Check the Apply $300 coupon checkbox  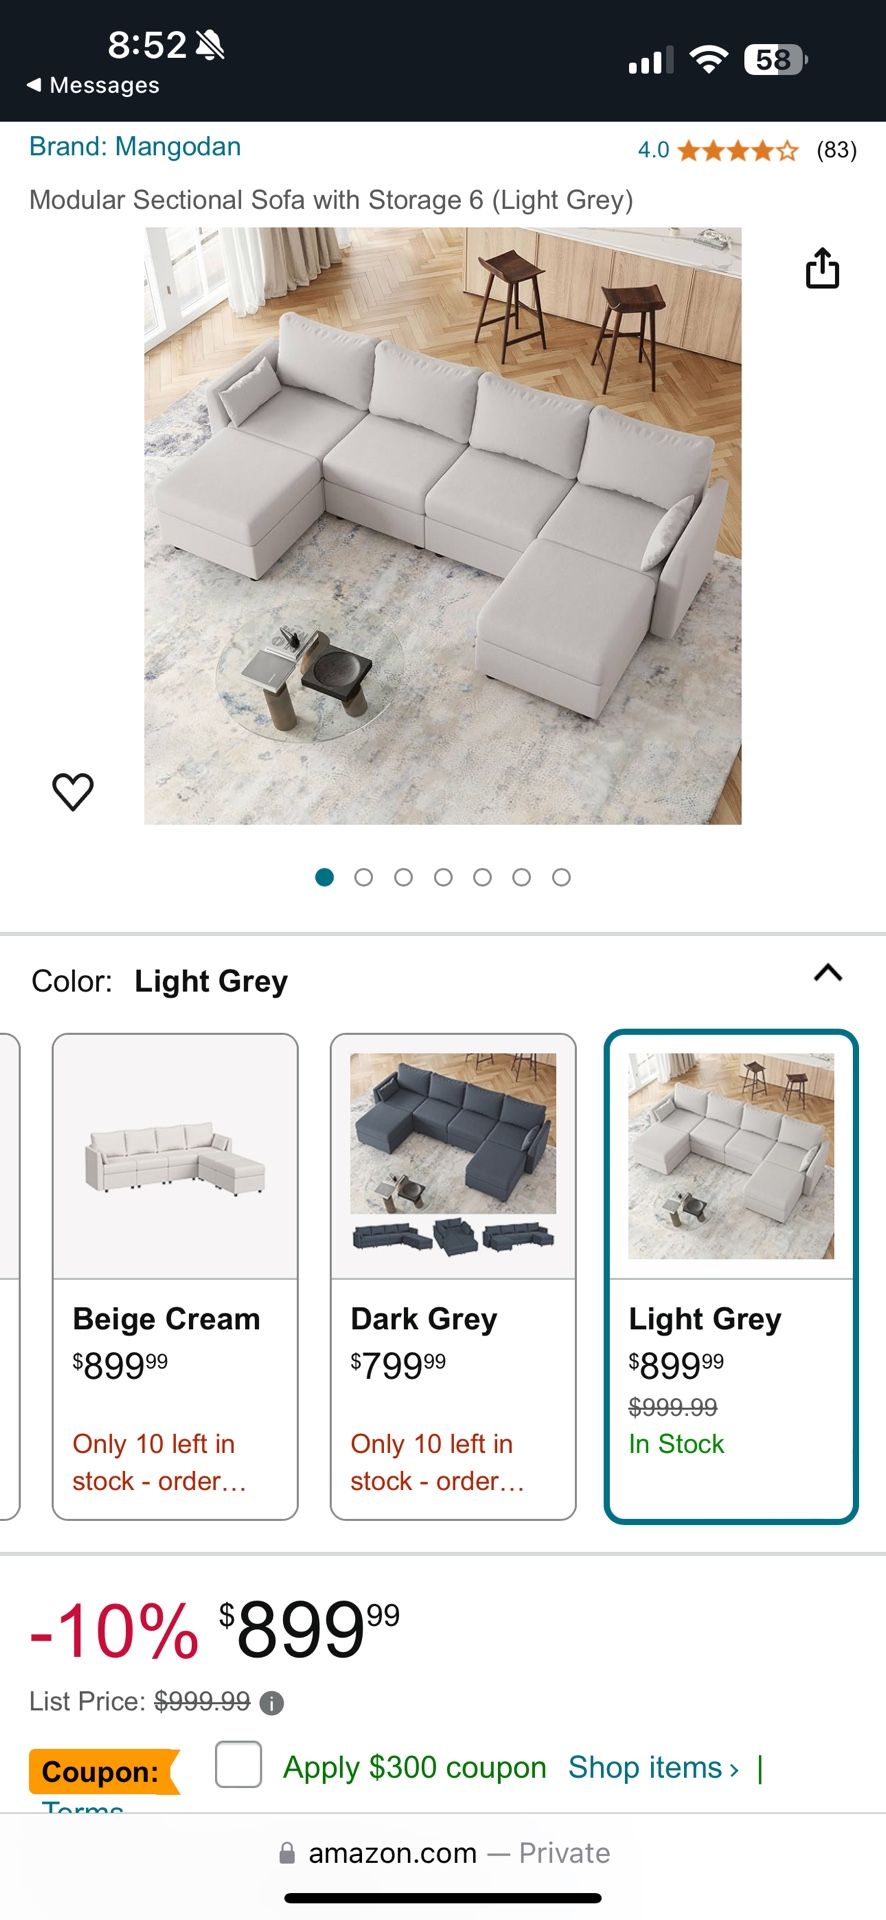239,1764
